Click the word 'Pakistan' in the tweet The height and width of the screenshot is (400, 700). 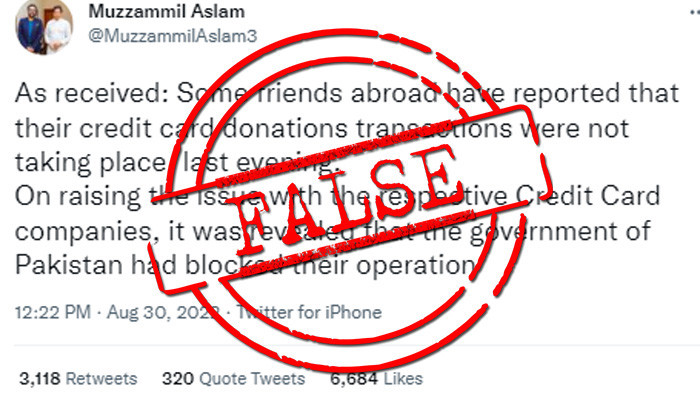[69, 265]
